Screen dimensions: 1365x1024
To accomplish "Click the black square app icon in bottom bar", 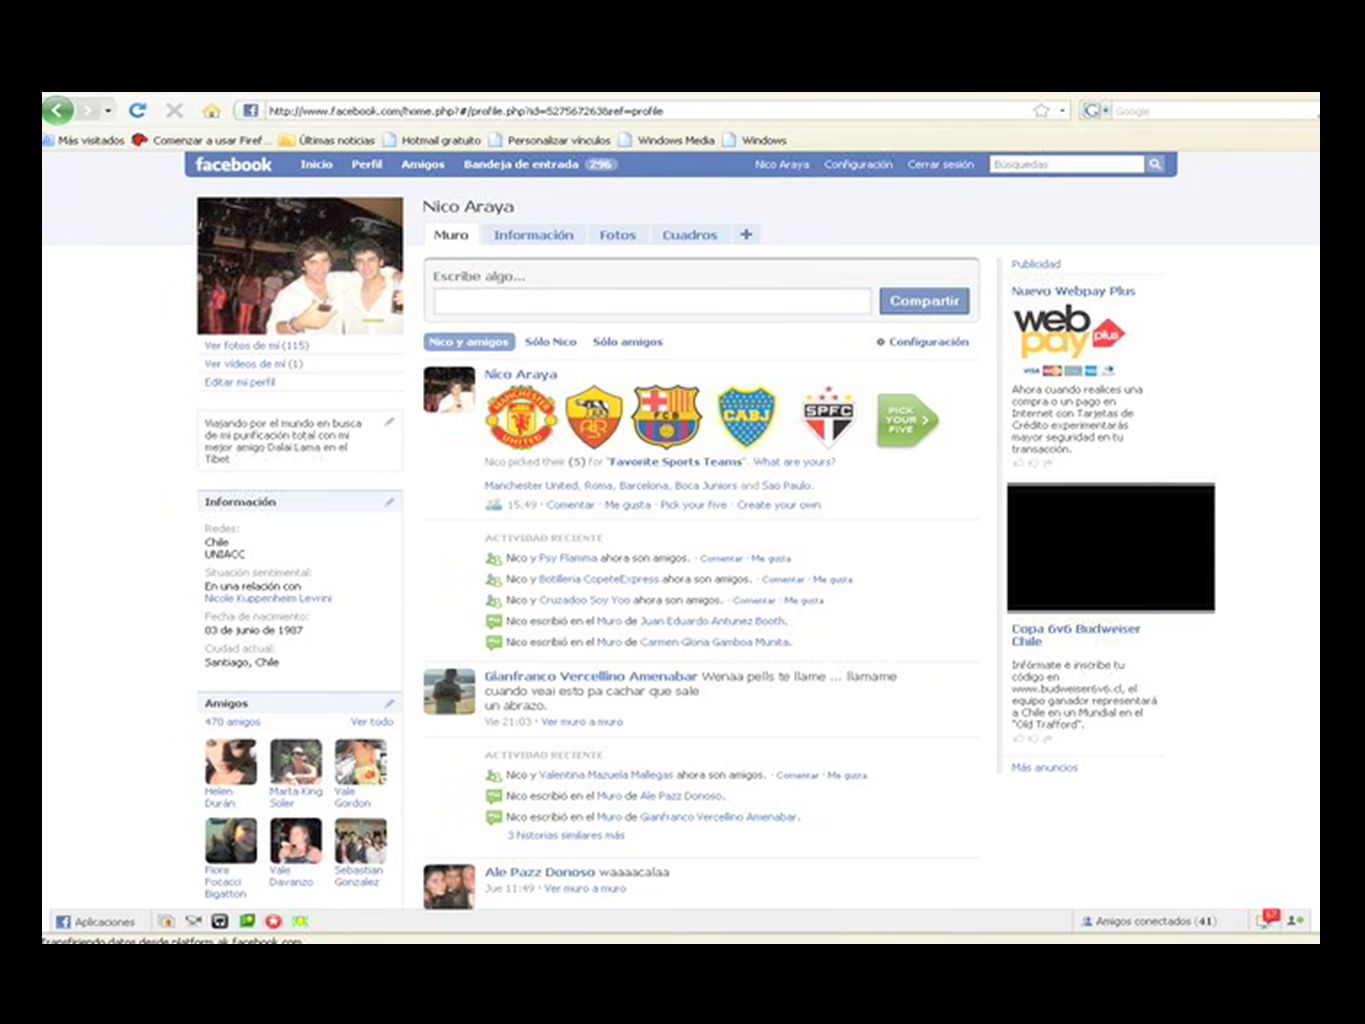I will [x=220, y=921].
